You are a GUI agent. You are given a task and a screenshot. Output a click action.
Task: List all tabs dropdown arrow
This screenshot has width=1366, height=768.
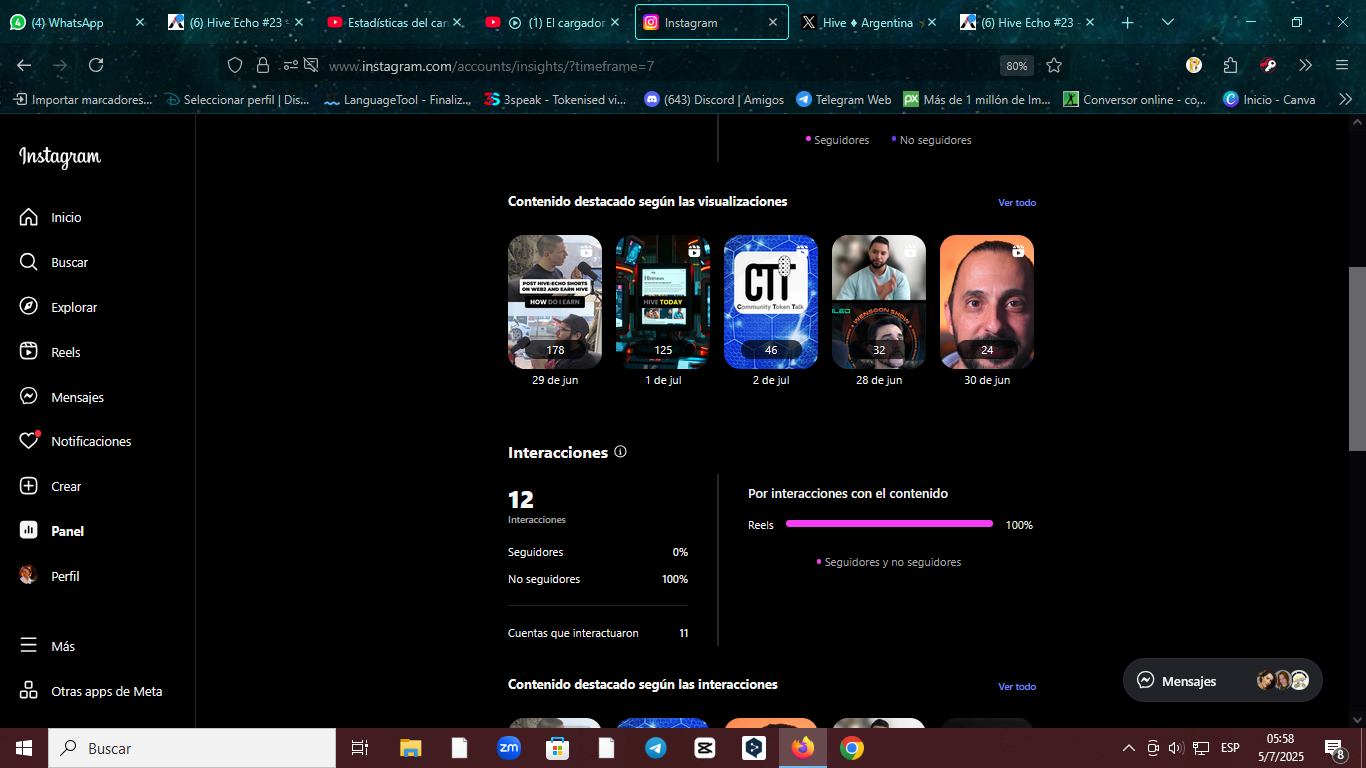pyautogui.click(x=1168, y=22)
